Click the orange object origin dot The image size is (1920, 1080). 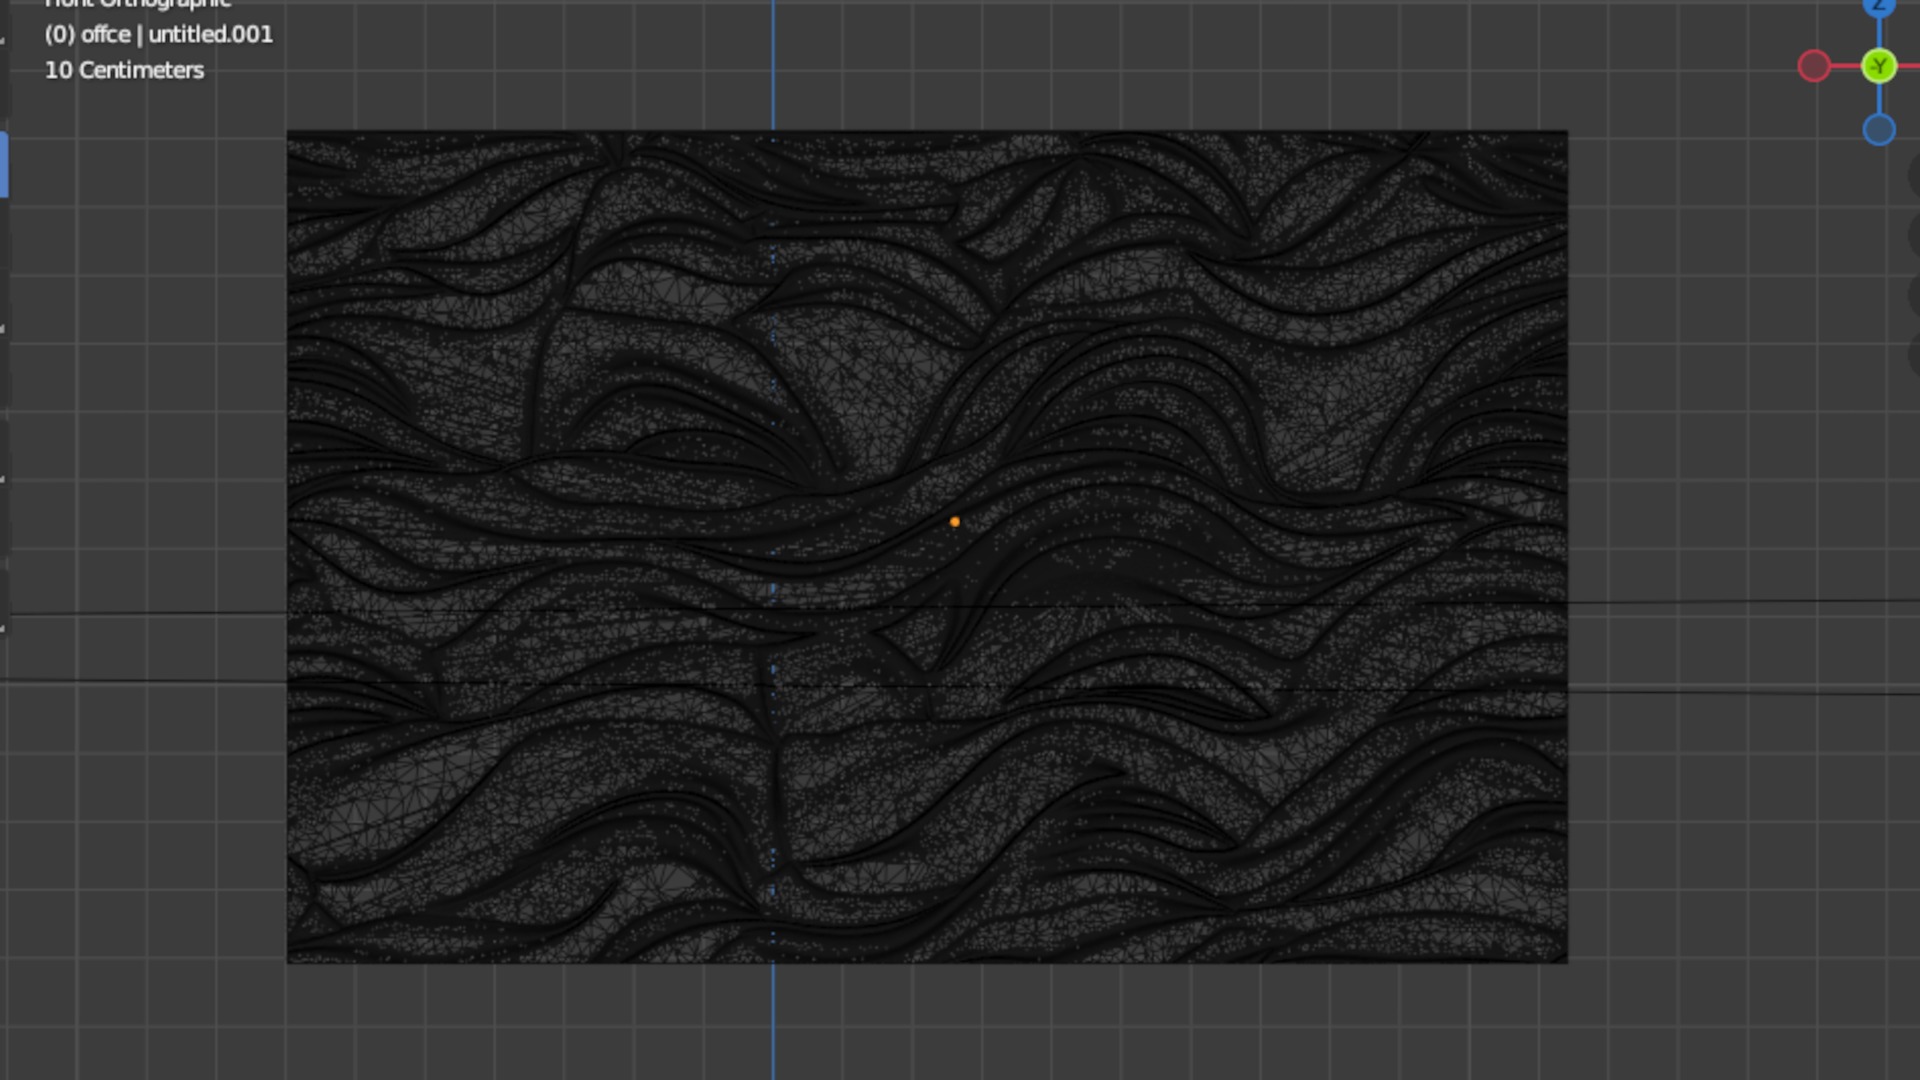(x=955, y=522)
